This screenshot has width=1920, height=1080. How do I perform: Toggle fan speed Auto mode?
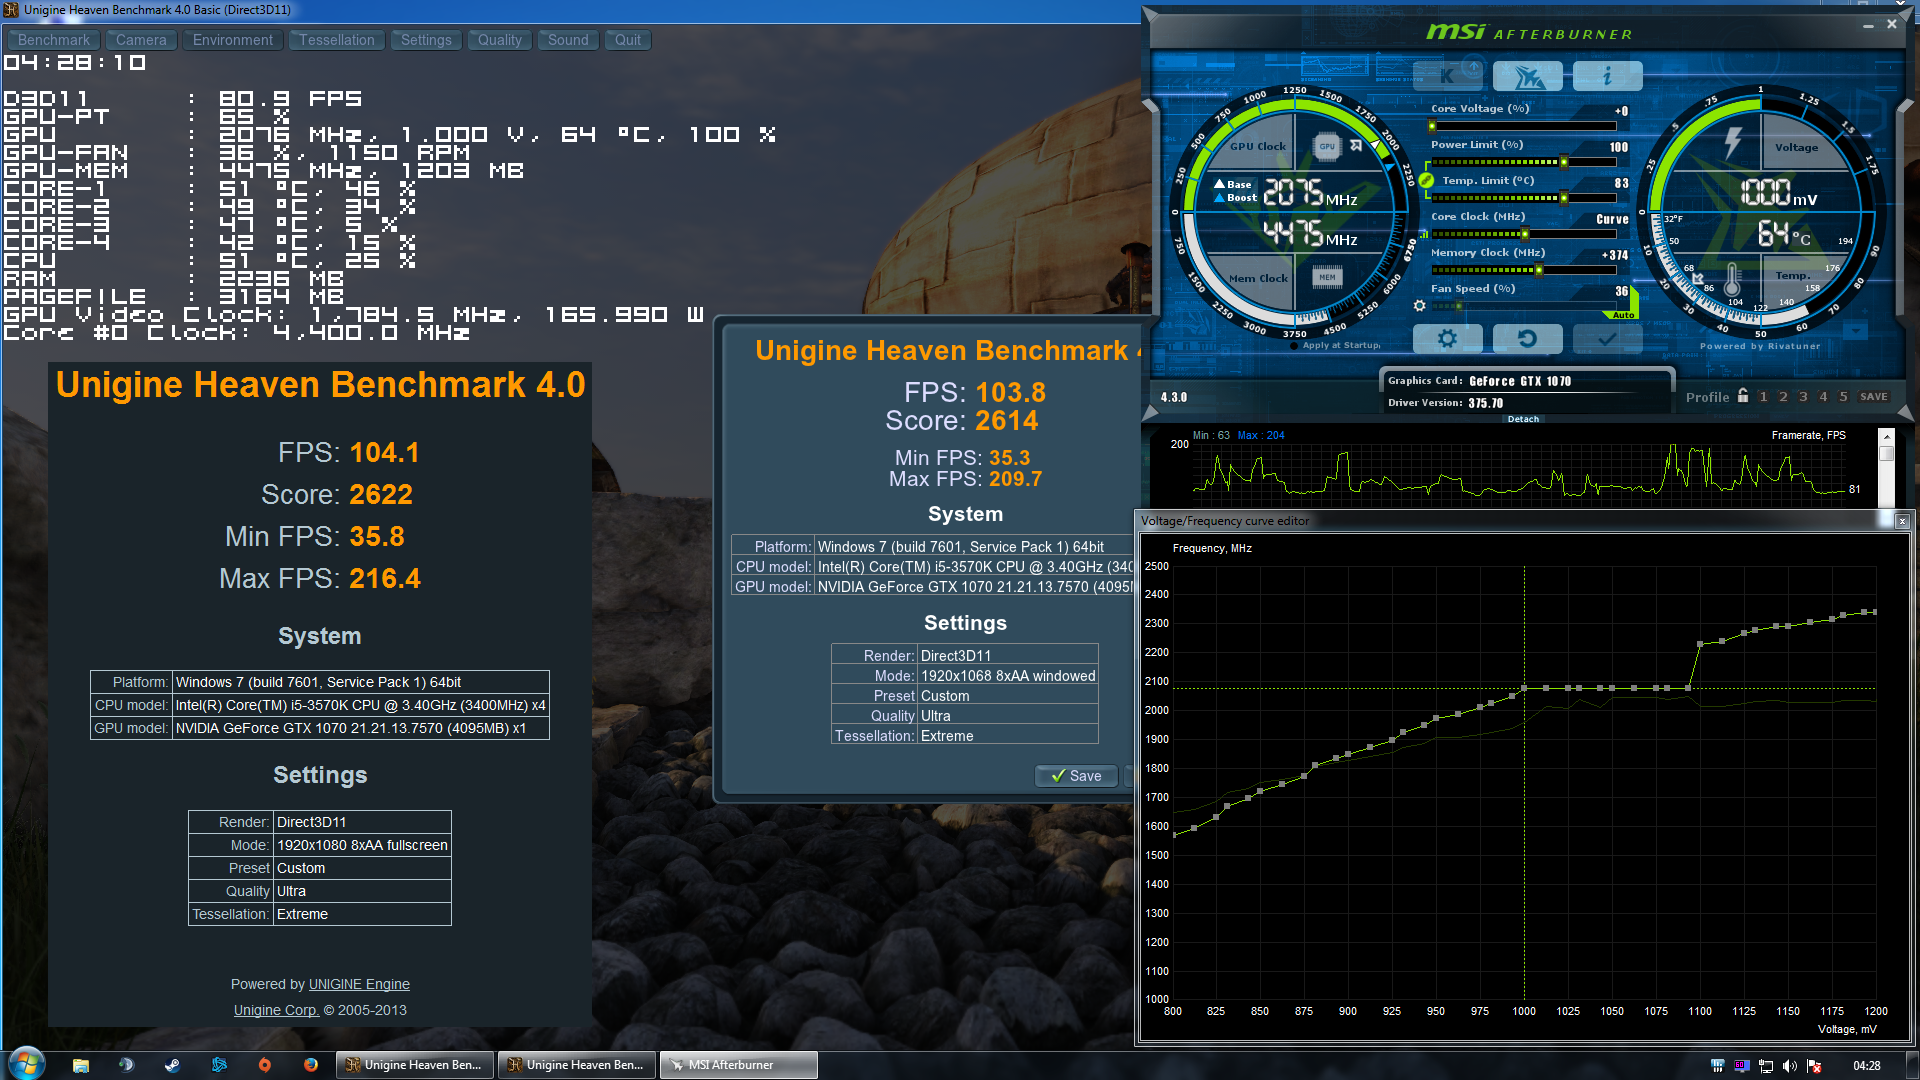1623,315
